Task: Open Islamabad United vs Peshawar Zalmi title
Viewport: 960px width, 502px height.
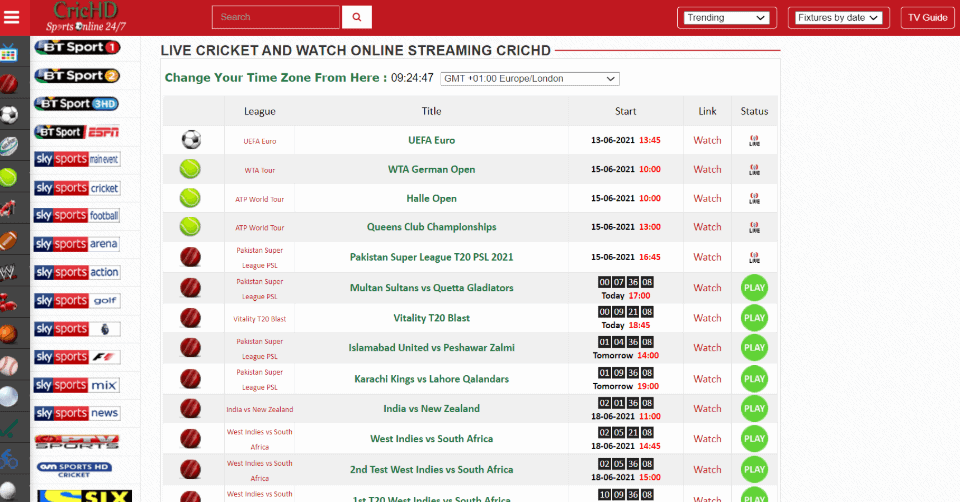Action: tap(432, 348)
